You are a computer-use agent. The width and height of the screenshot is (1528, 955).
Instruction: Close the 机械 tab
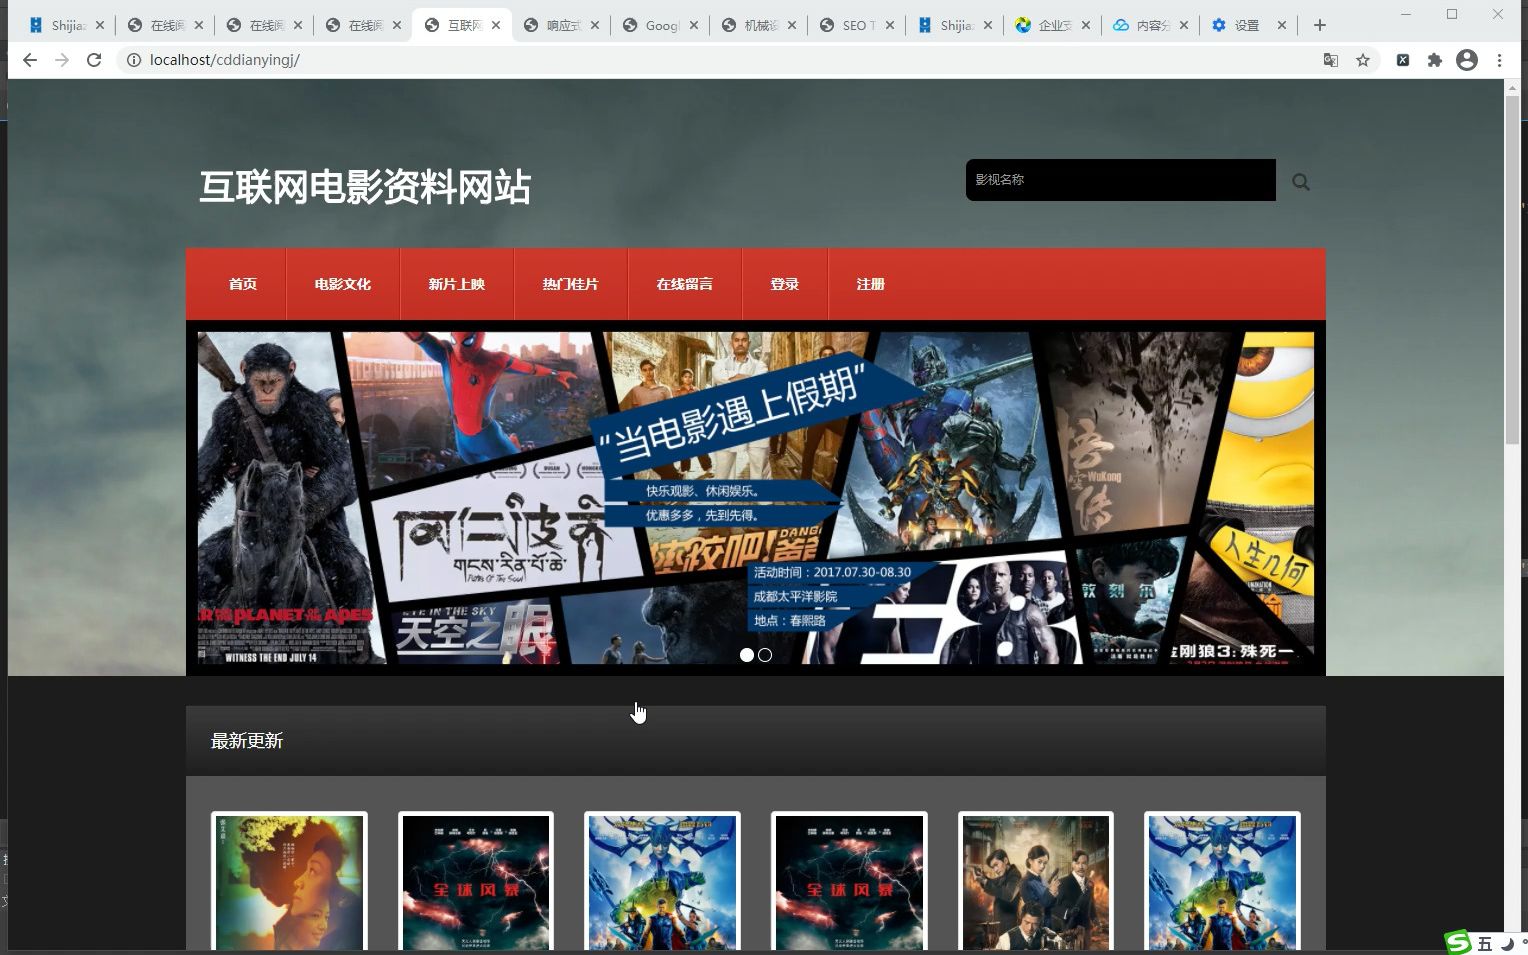pyautogui.click(x=792, y=25)
